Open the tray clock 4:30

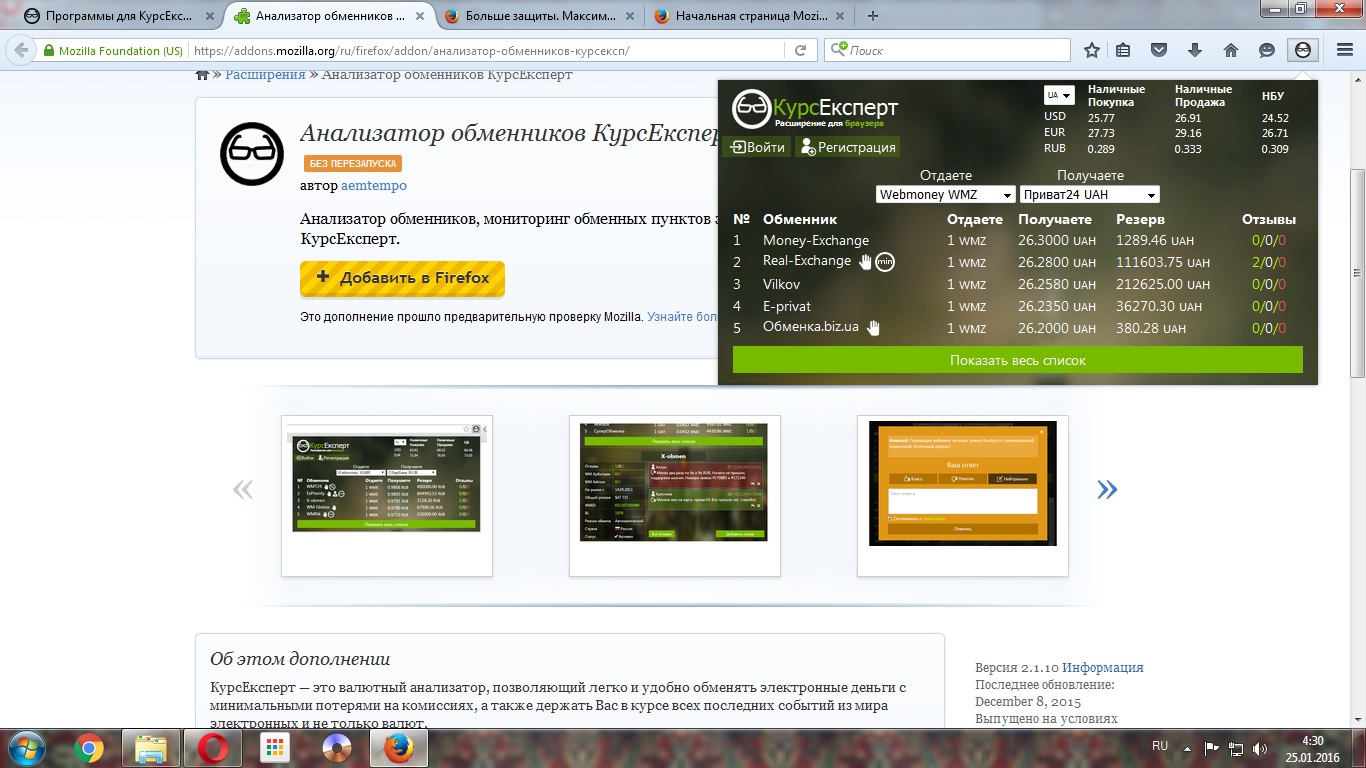(1312, 748)
